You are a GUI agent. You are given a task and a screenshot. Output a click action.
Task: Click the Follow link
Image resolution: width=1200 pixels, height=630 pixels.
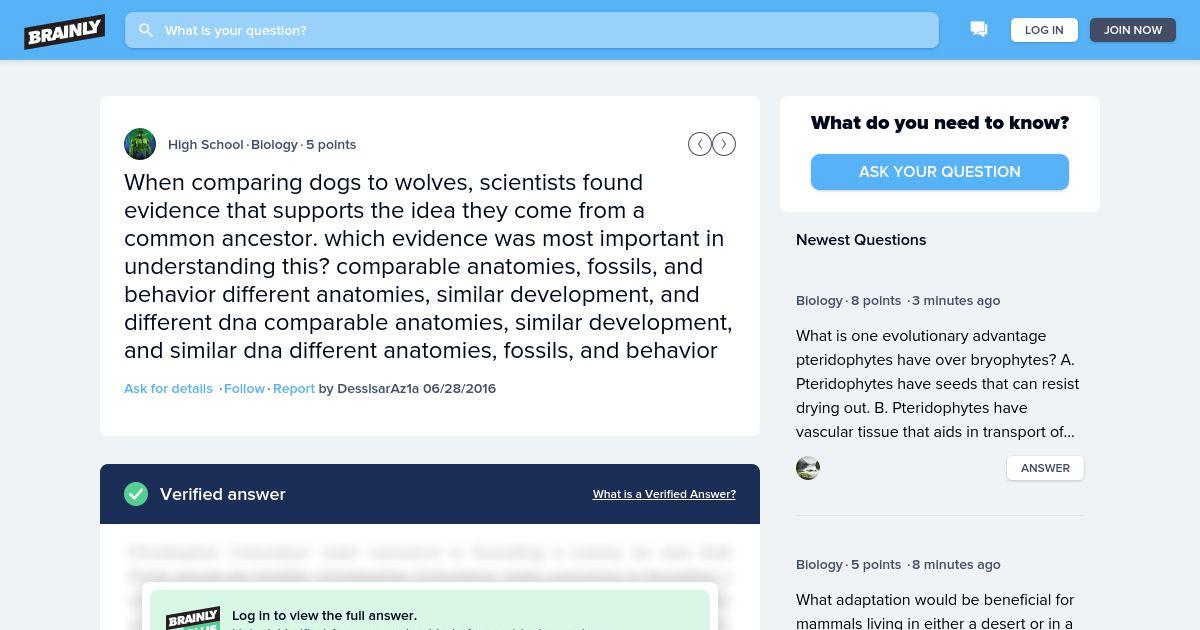[244, 388]
